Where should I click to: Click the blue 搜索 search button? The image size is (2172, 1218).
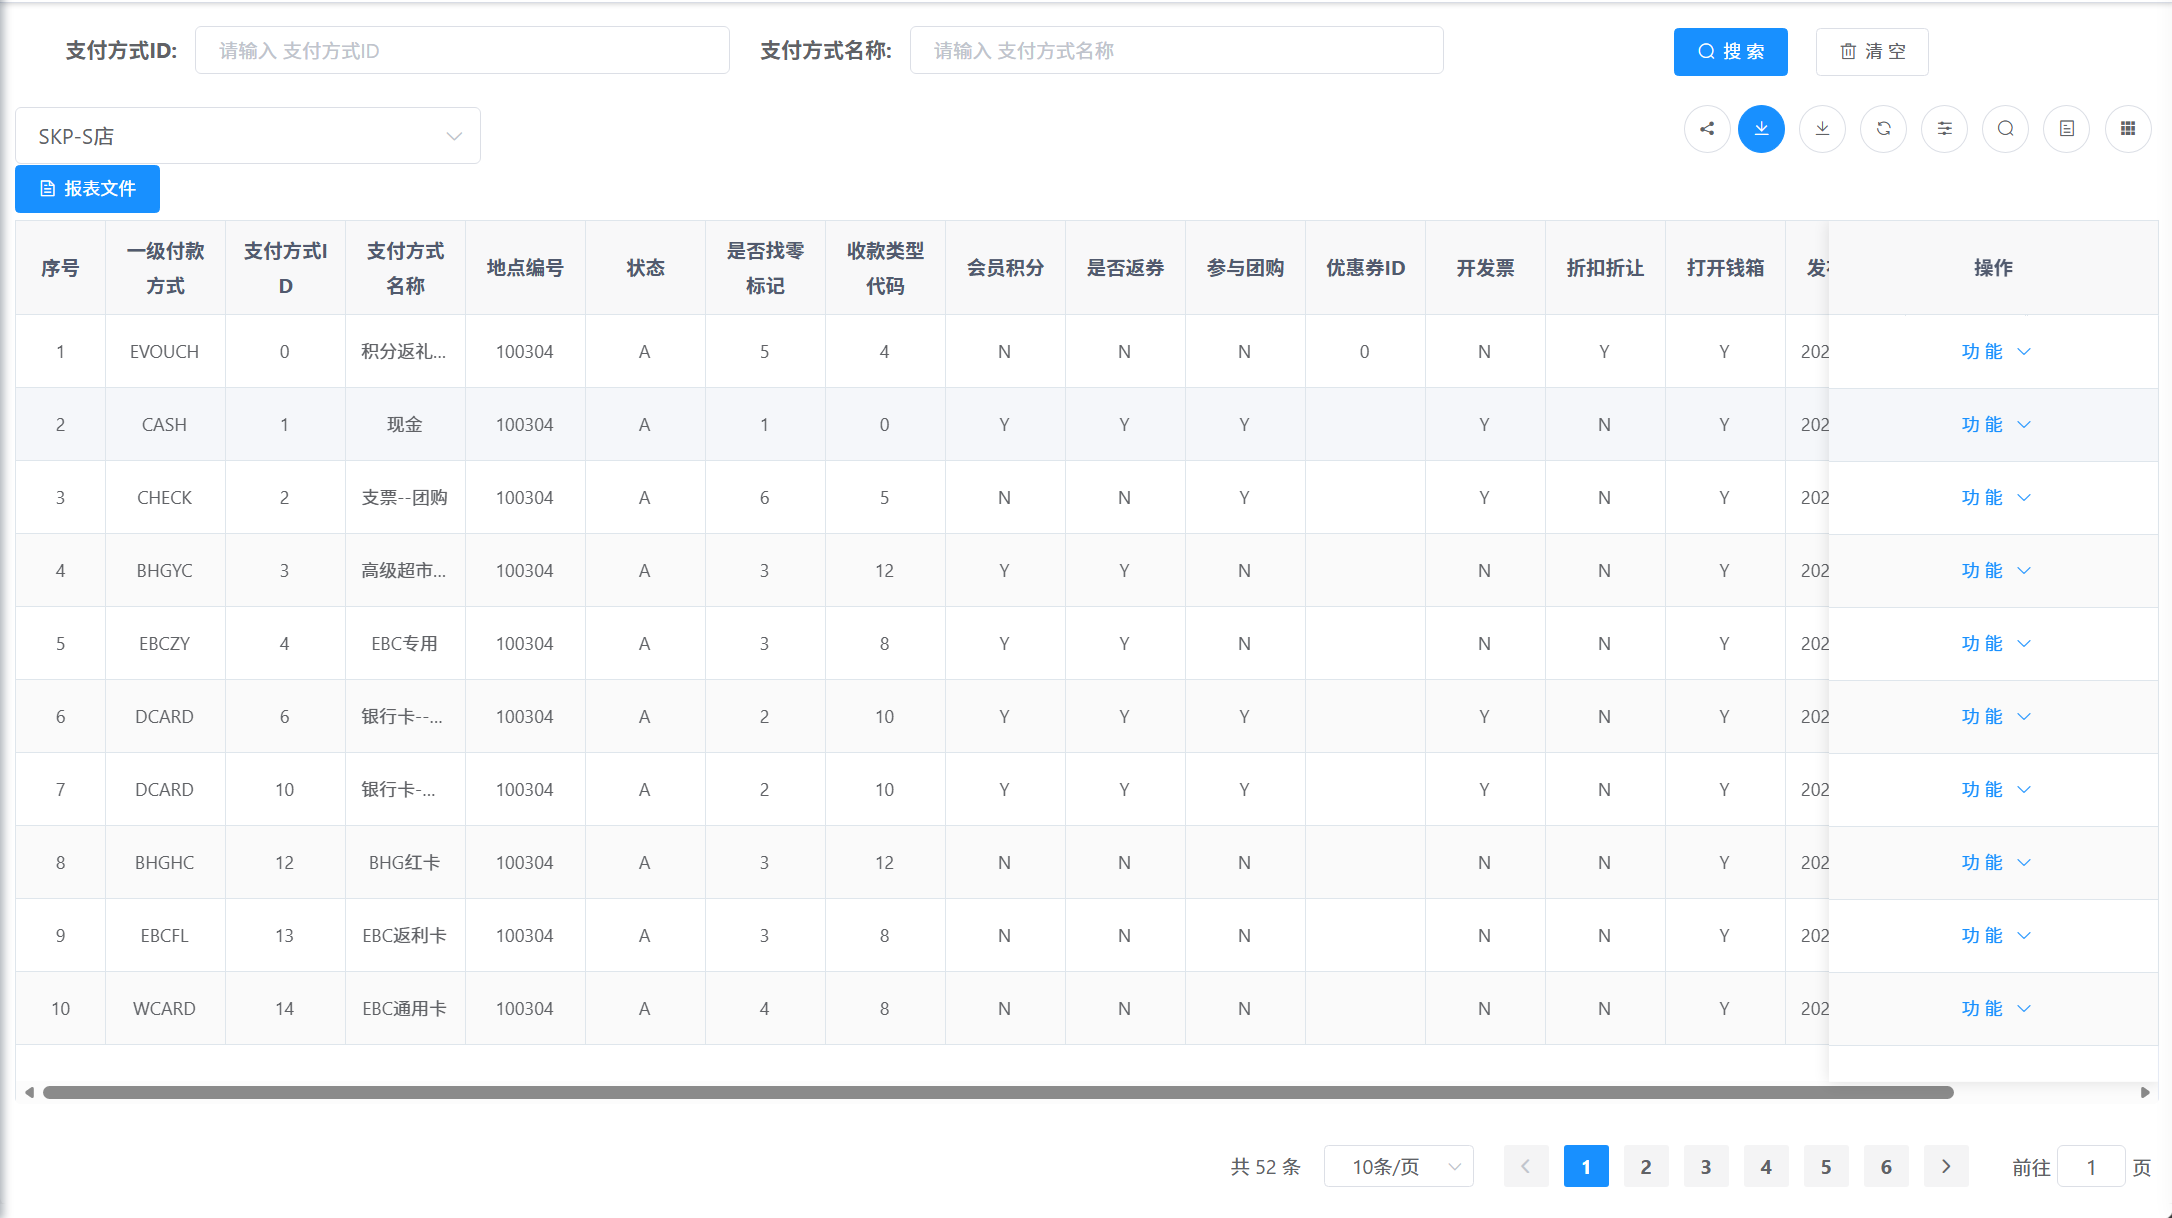(x=1730, y=52)
